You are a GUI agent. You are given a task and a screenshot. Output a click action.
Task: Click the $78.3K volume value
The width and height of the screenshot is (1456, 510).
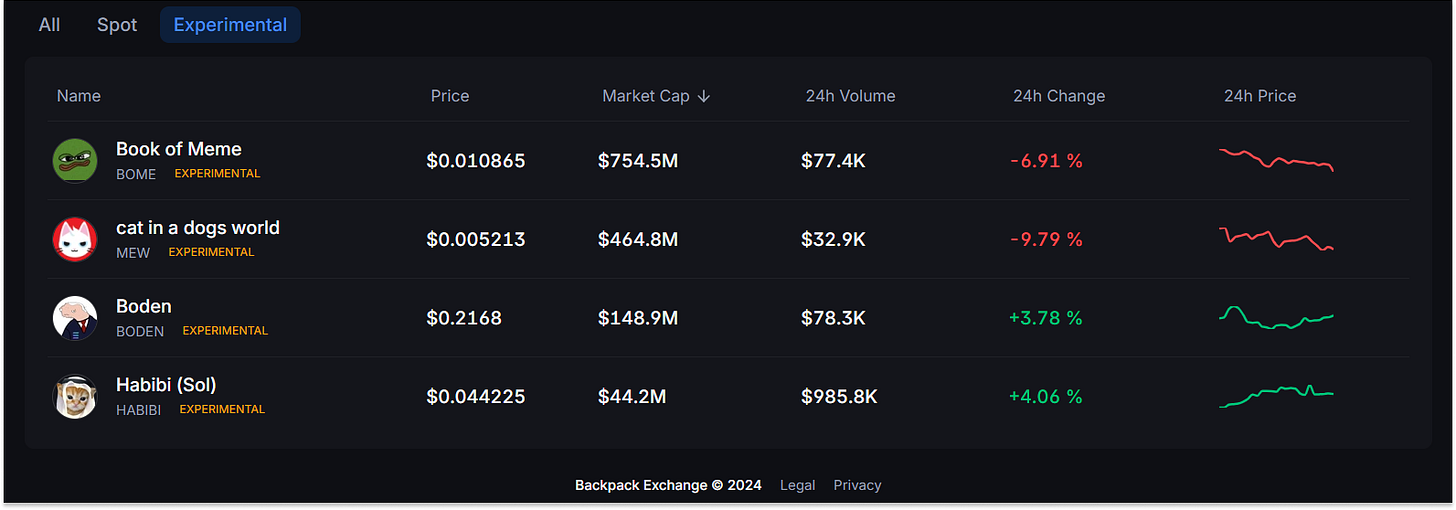[x=833, y=318]
